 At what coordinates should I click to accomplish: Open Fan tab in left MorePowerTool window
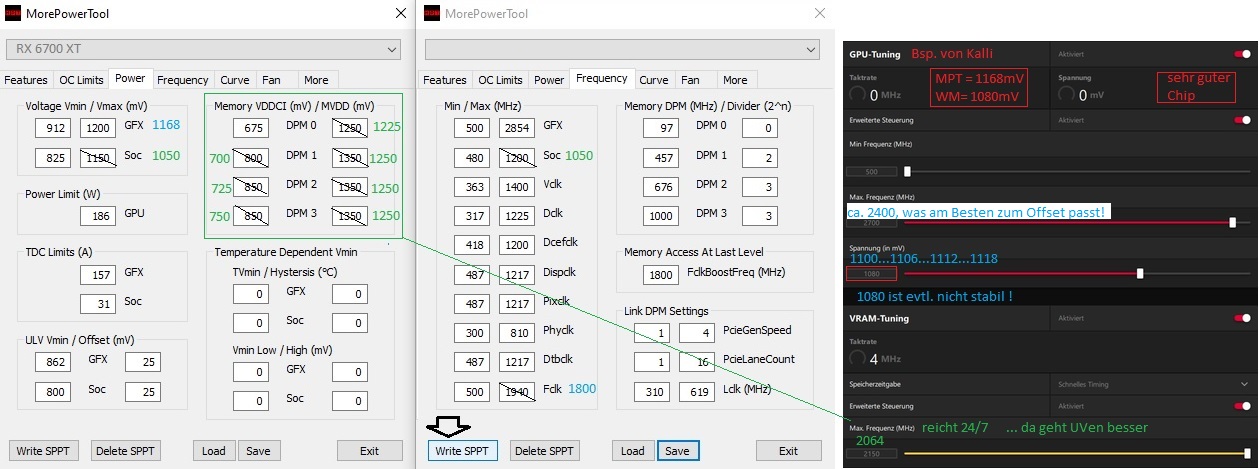[x=271, y=80]
